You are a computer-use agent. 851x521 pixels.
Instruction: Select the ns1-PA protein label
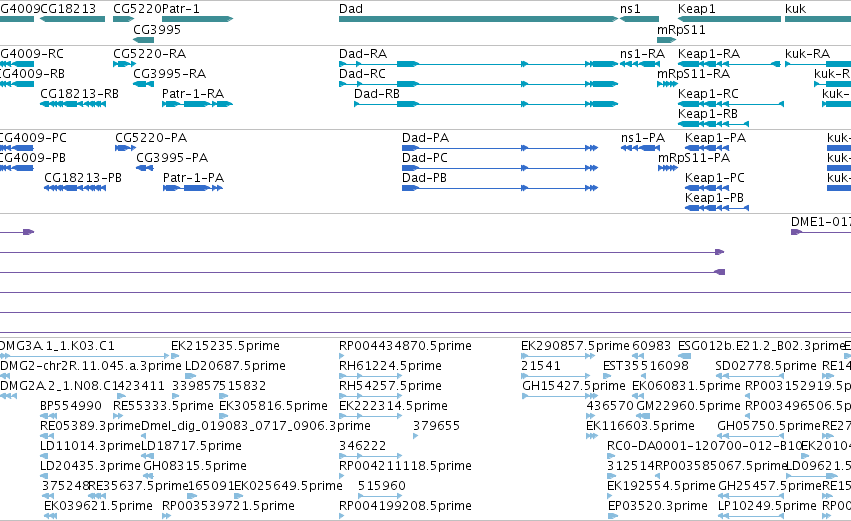click(x=643, y=138)
